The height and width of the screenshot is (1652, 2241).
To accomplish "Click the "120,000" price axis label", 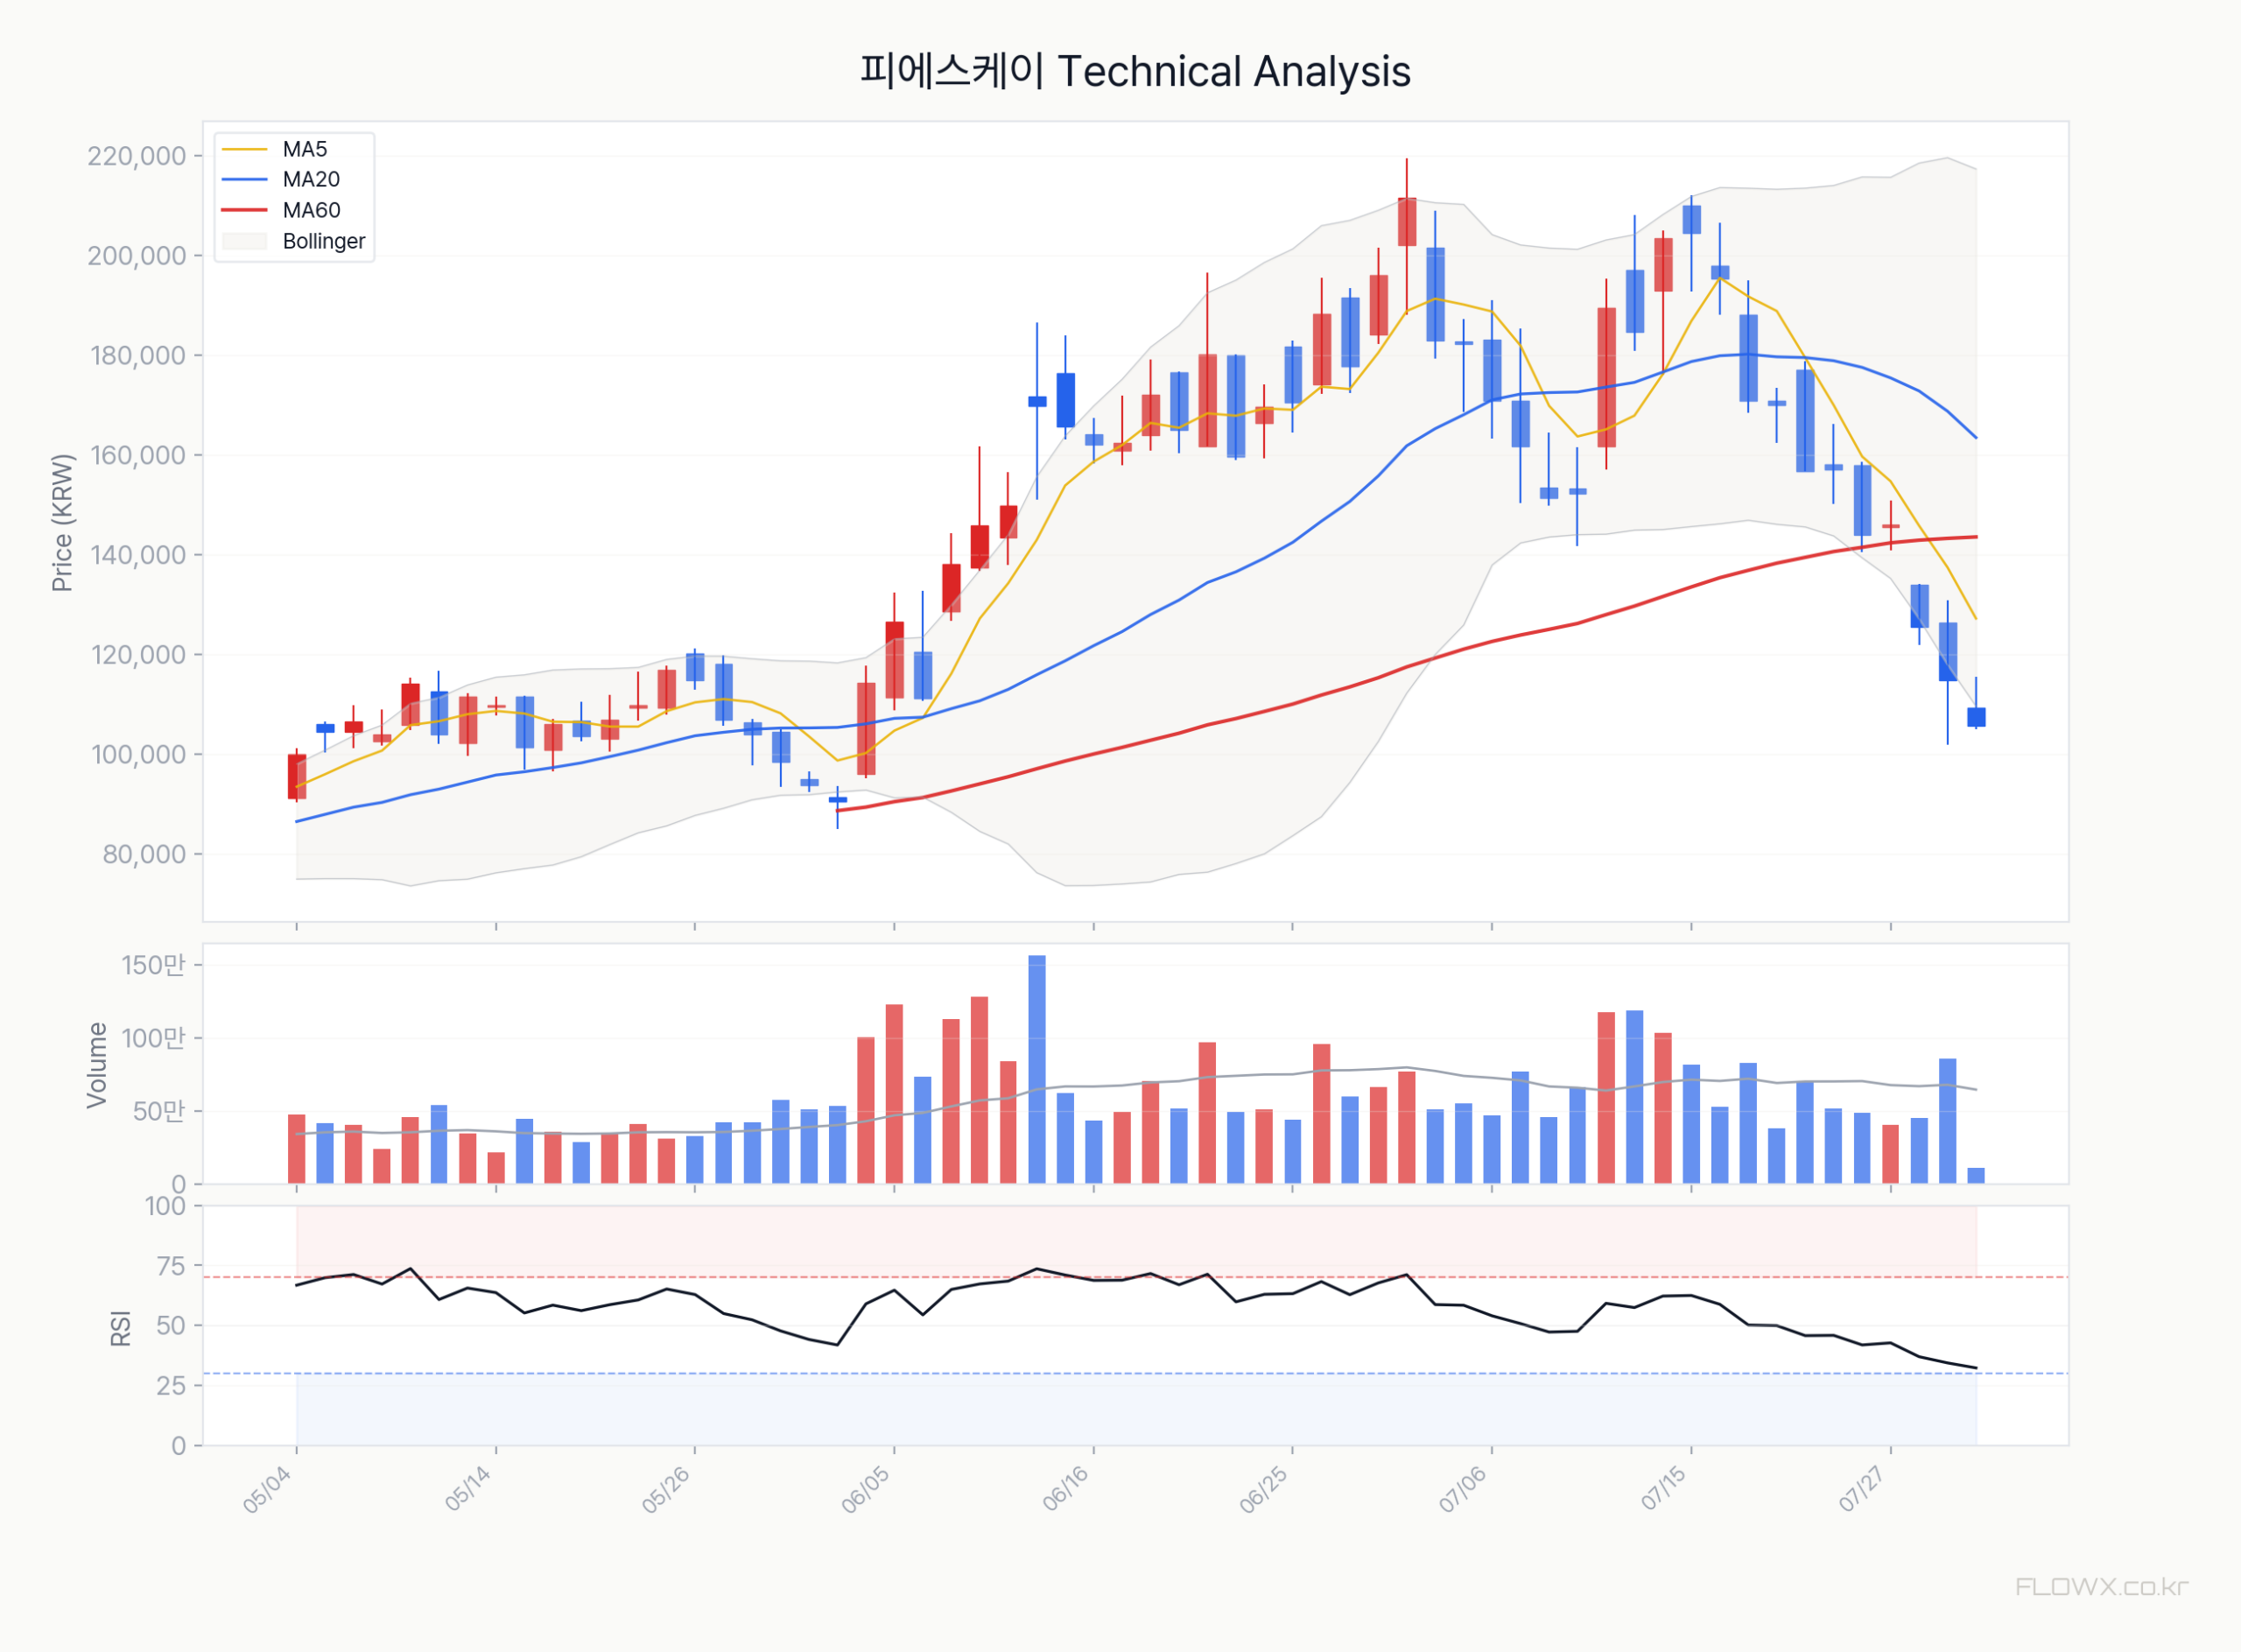I will click(138, 655).
